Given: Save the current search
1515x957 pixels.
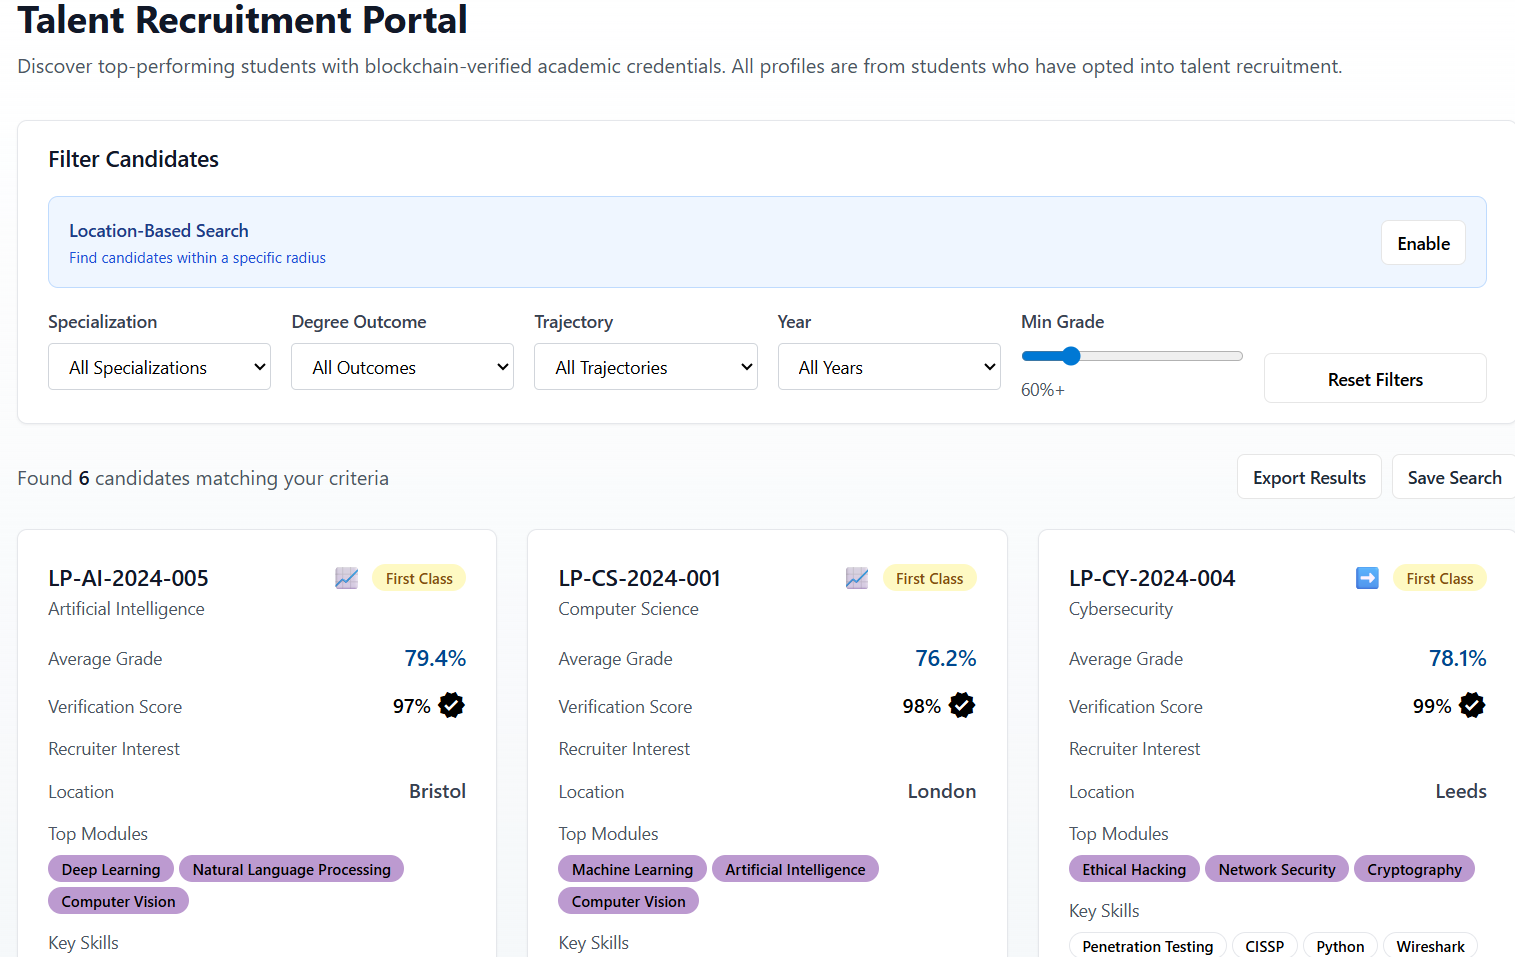Looking at the screenshot, I should point(1453,478).
